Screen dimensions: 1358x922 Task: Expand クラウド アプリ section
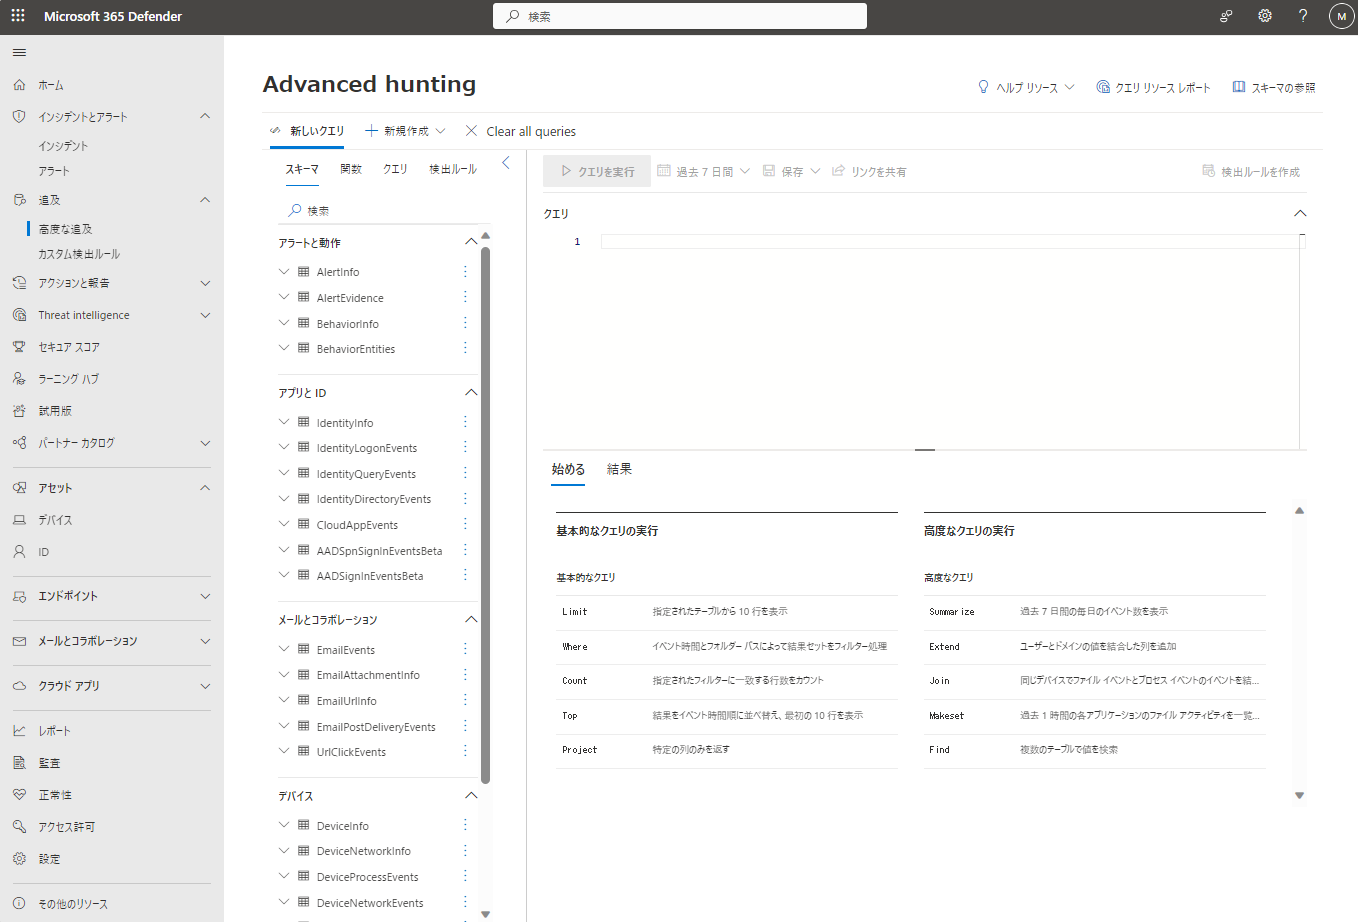coord(205,686)
